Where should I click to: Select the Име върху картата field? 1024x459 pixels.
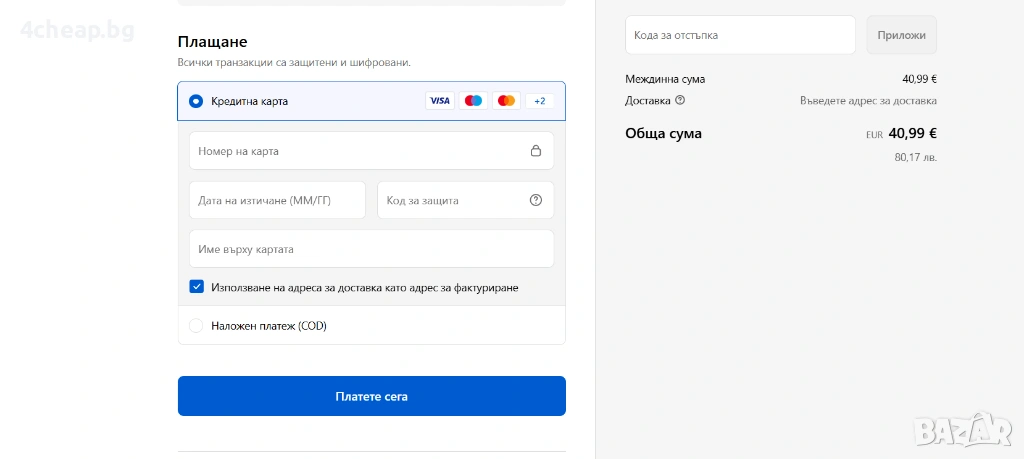pyautogui.click(x=371, y=249)
